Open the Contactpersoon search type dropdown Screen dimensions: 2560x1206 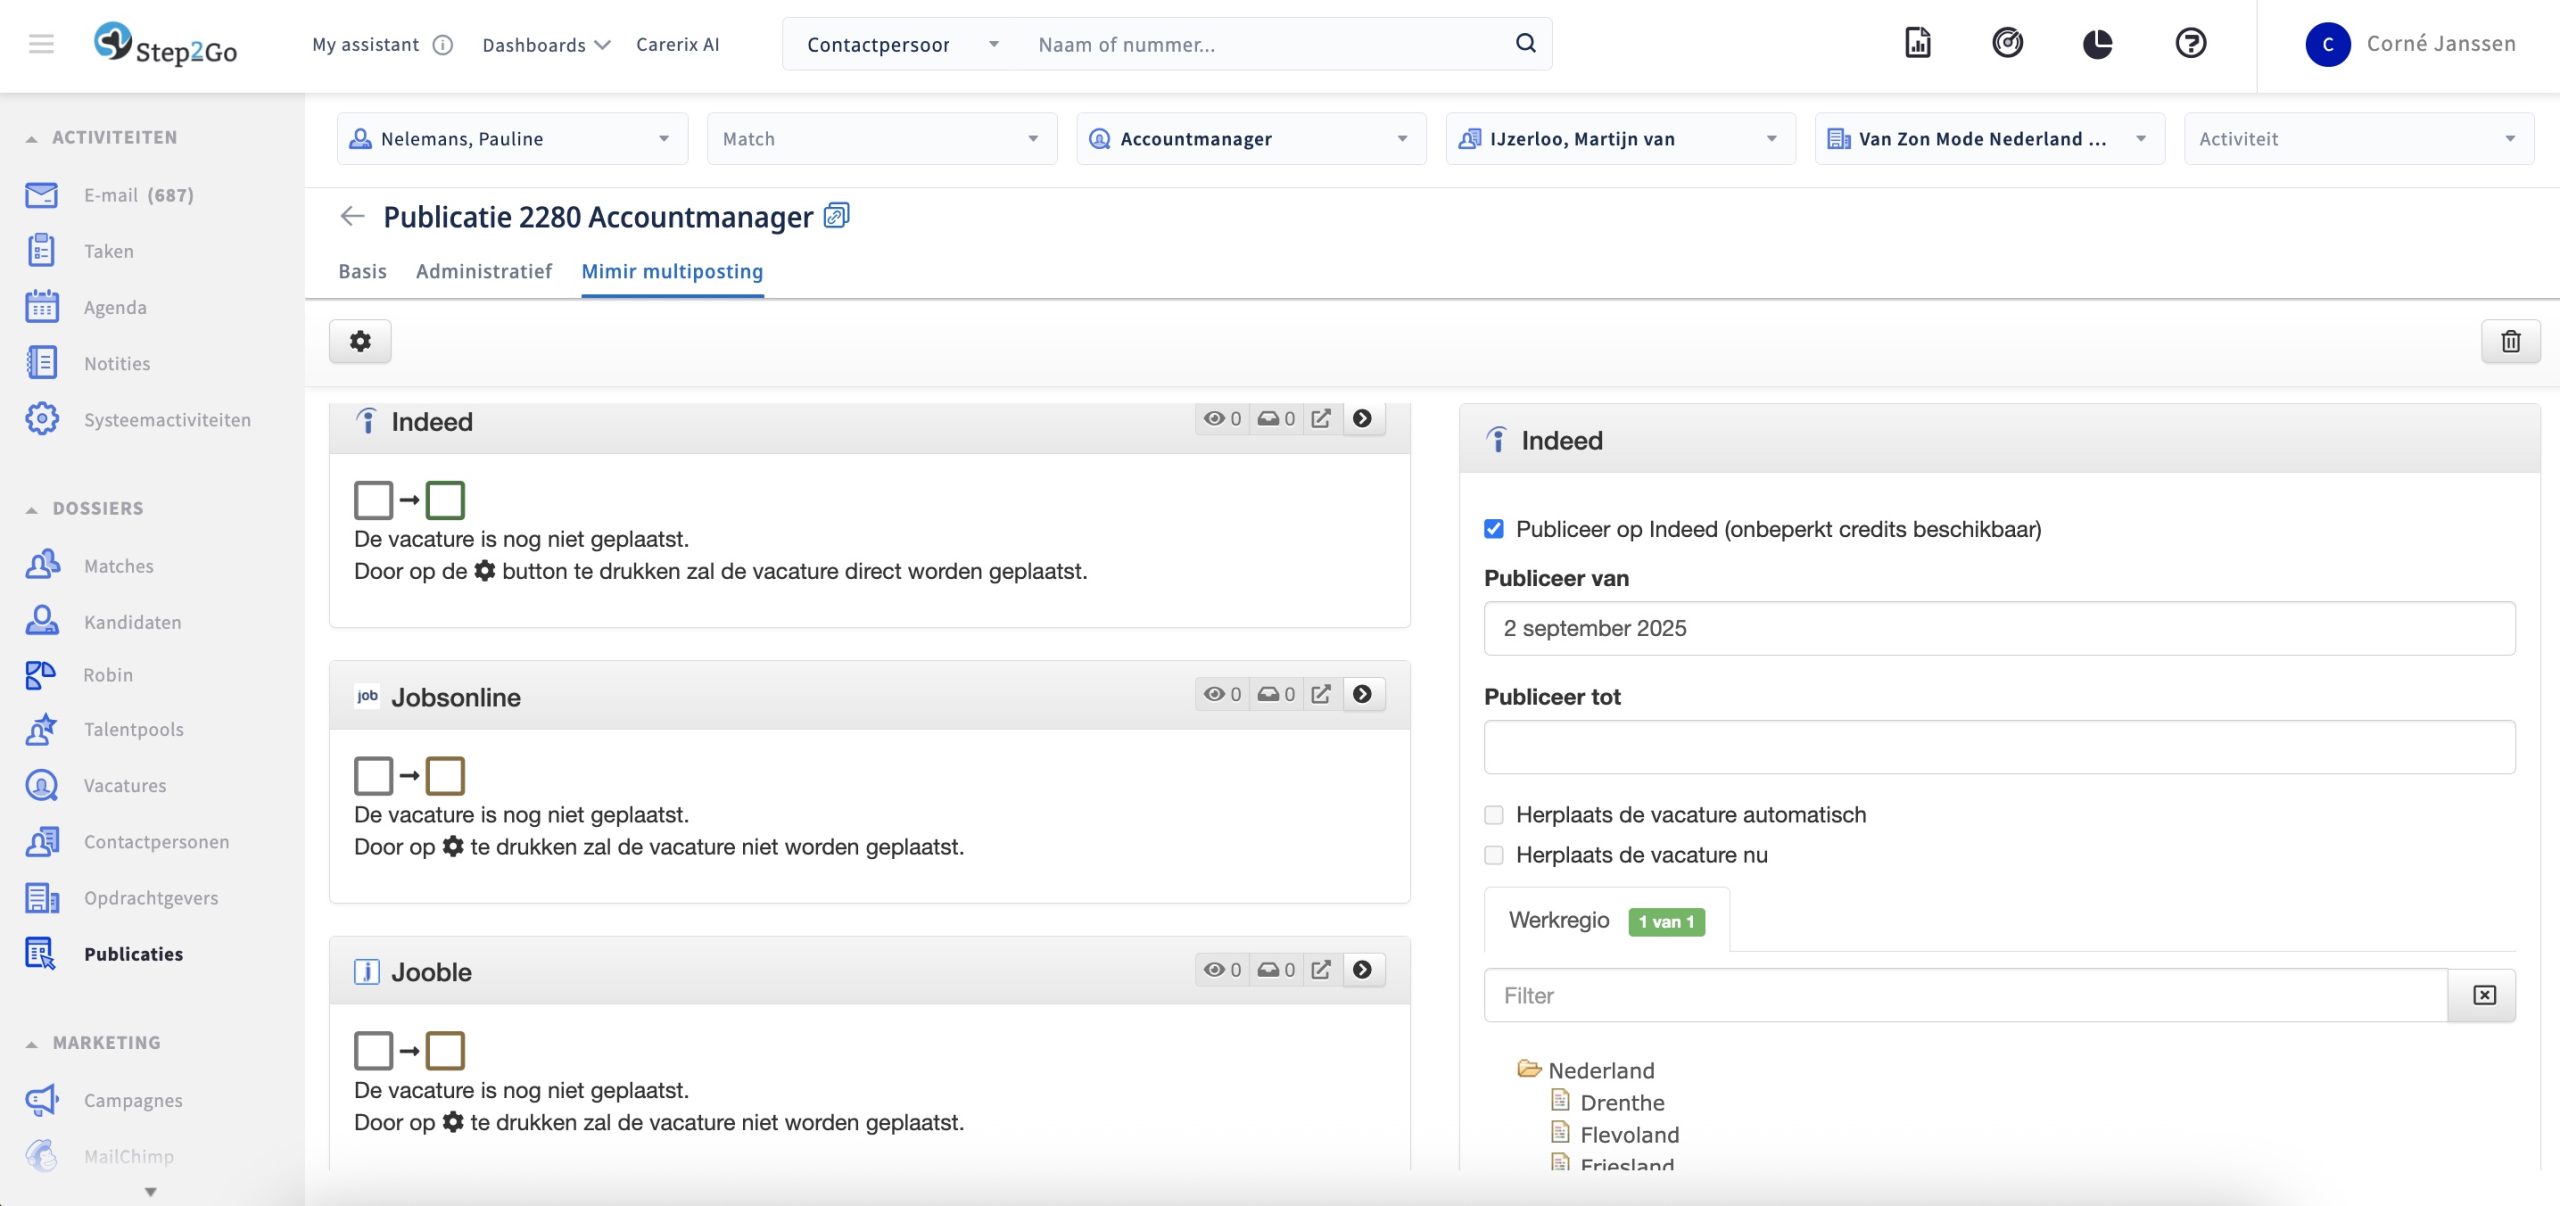[902, 44]
